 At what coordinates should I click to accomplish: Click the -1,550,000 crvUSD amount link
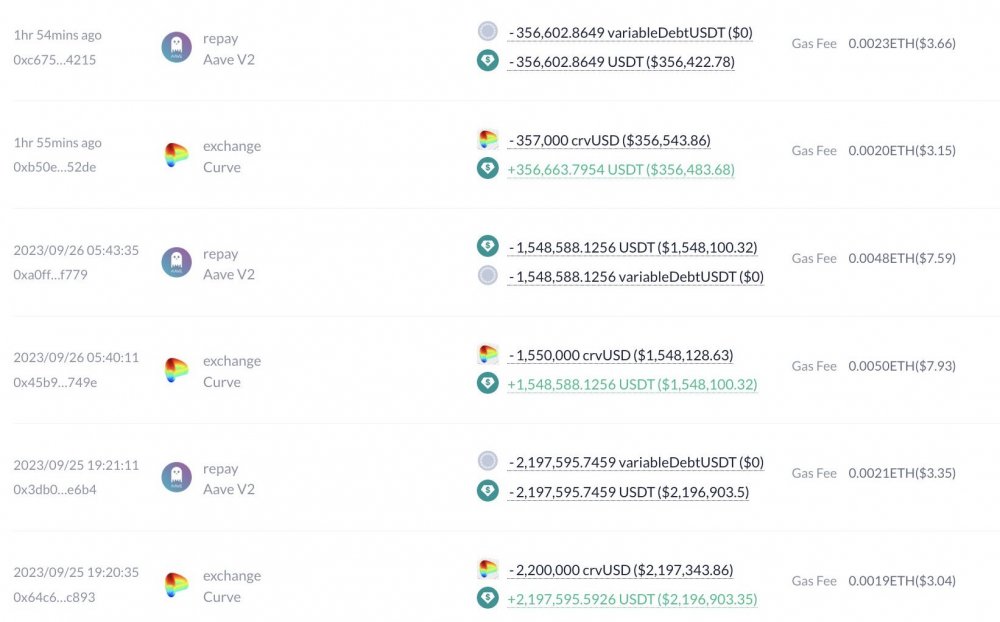tap(620, 355)
